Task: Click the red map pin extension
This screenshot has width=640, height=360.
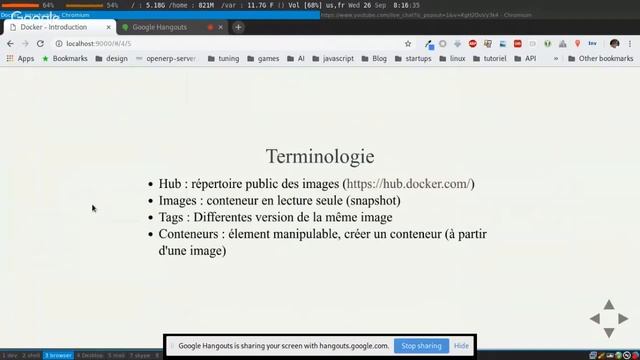Action: click(577, 44)
